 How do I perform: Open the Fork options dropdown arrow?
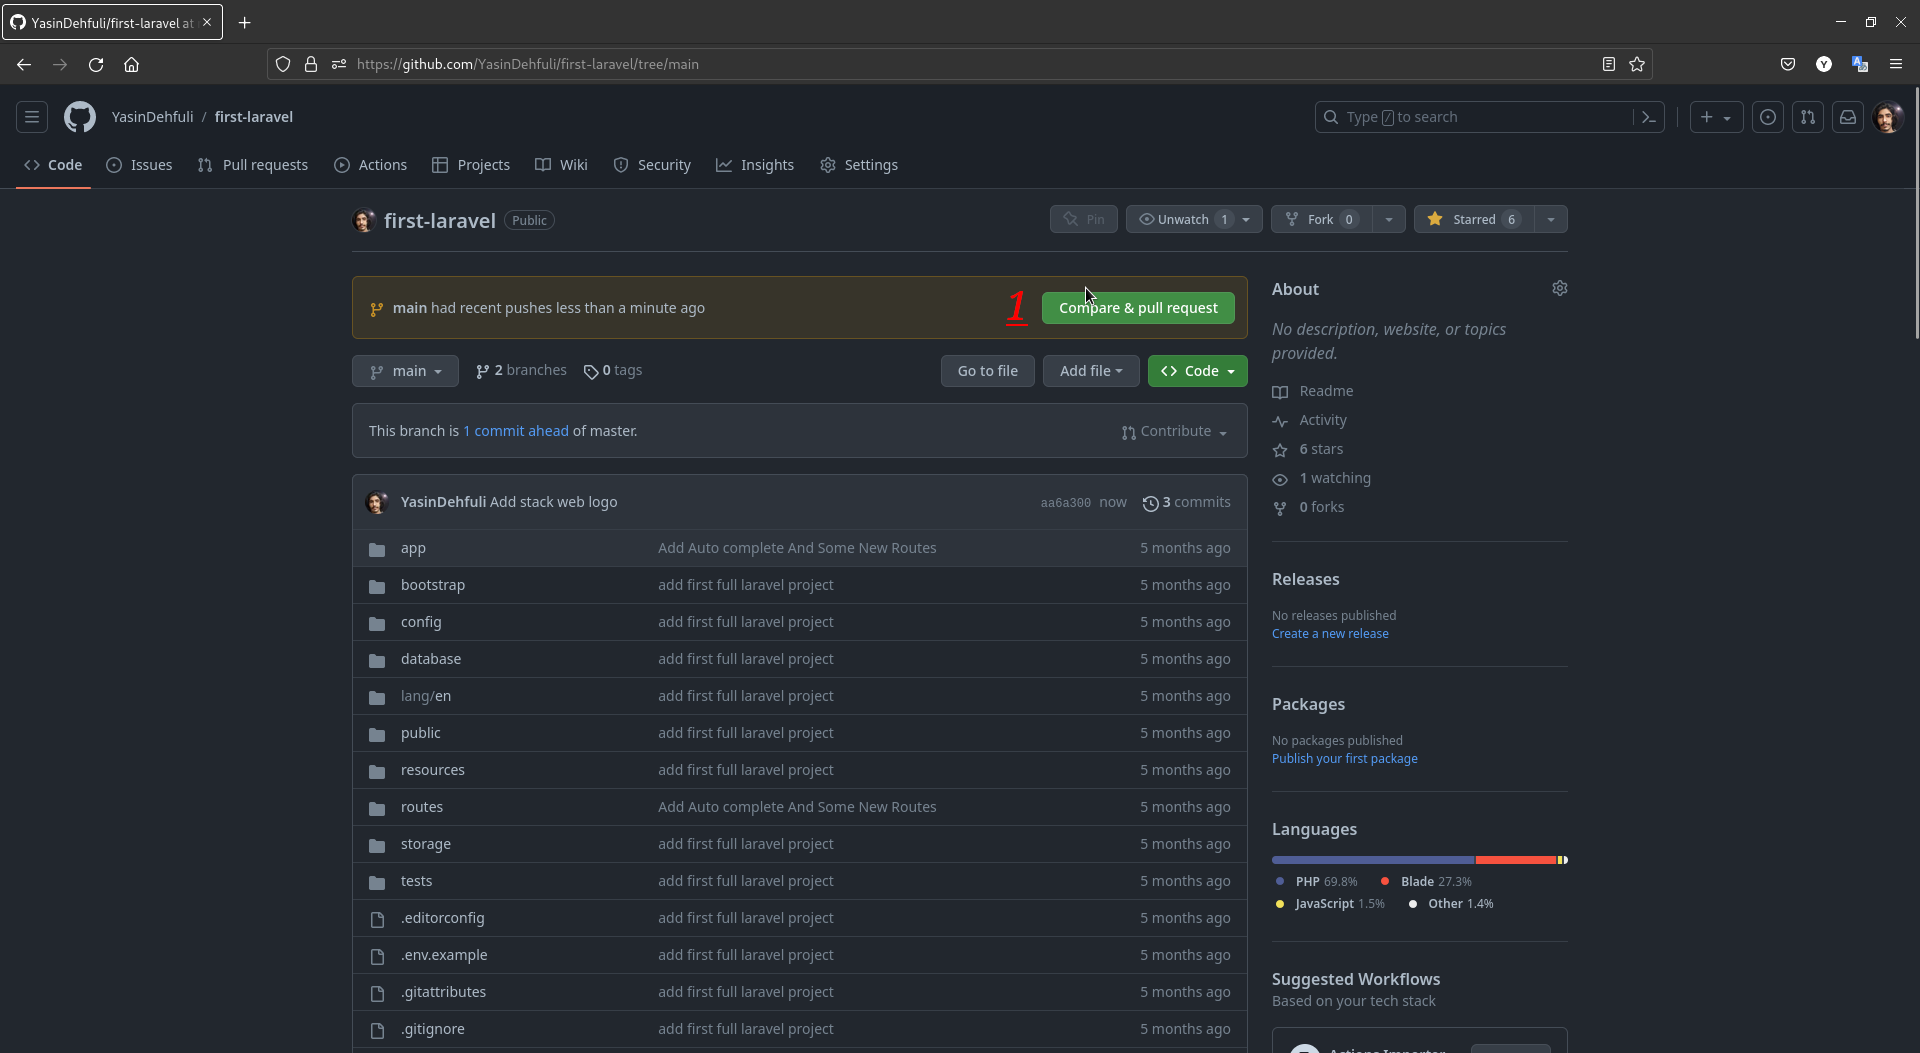coord(1389,219)
